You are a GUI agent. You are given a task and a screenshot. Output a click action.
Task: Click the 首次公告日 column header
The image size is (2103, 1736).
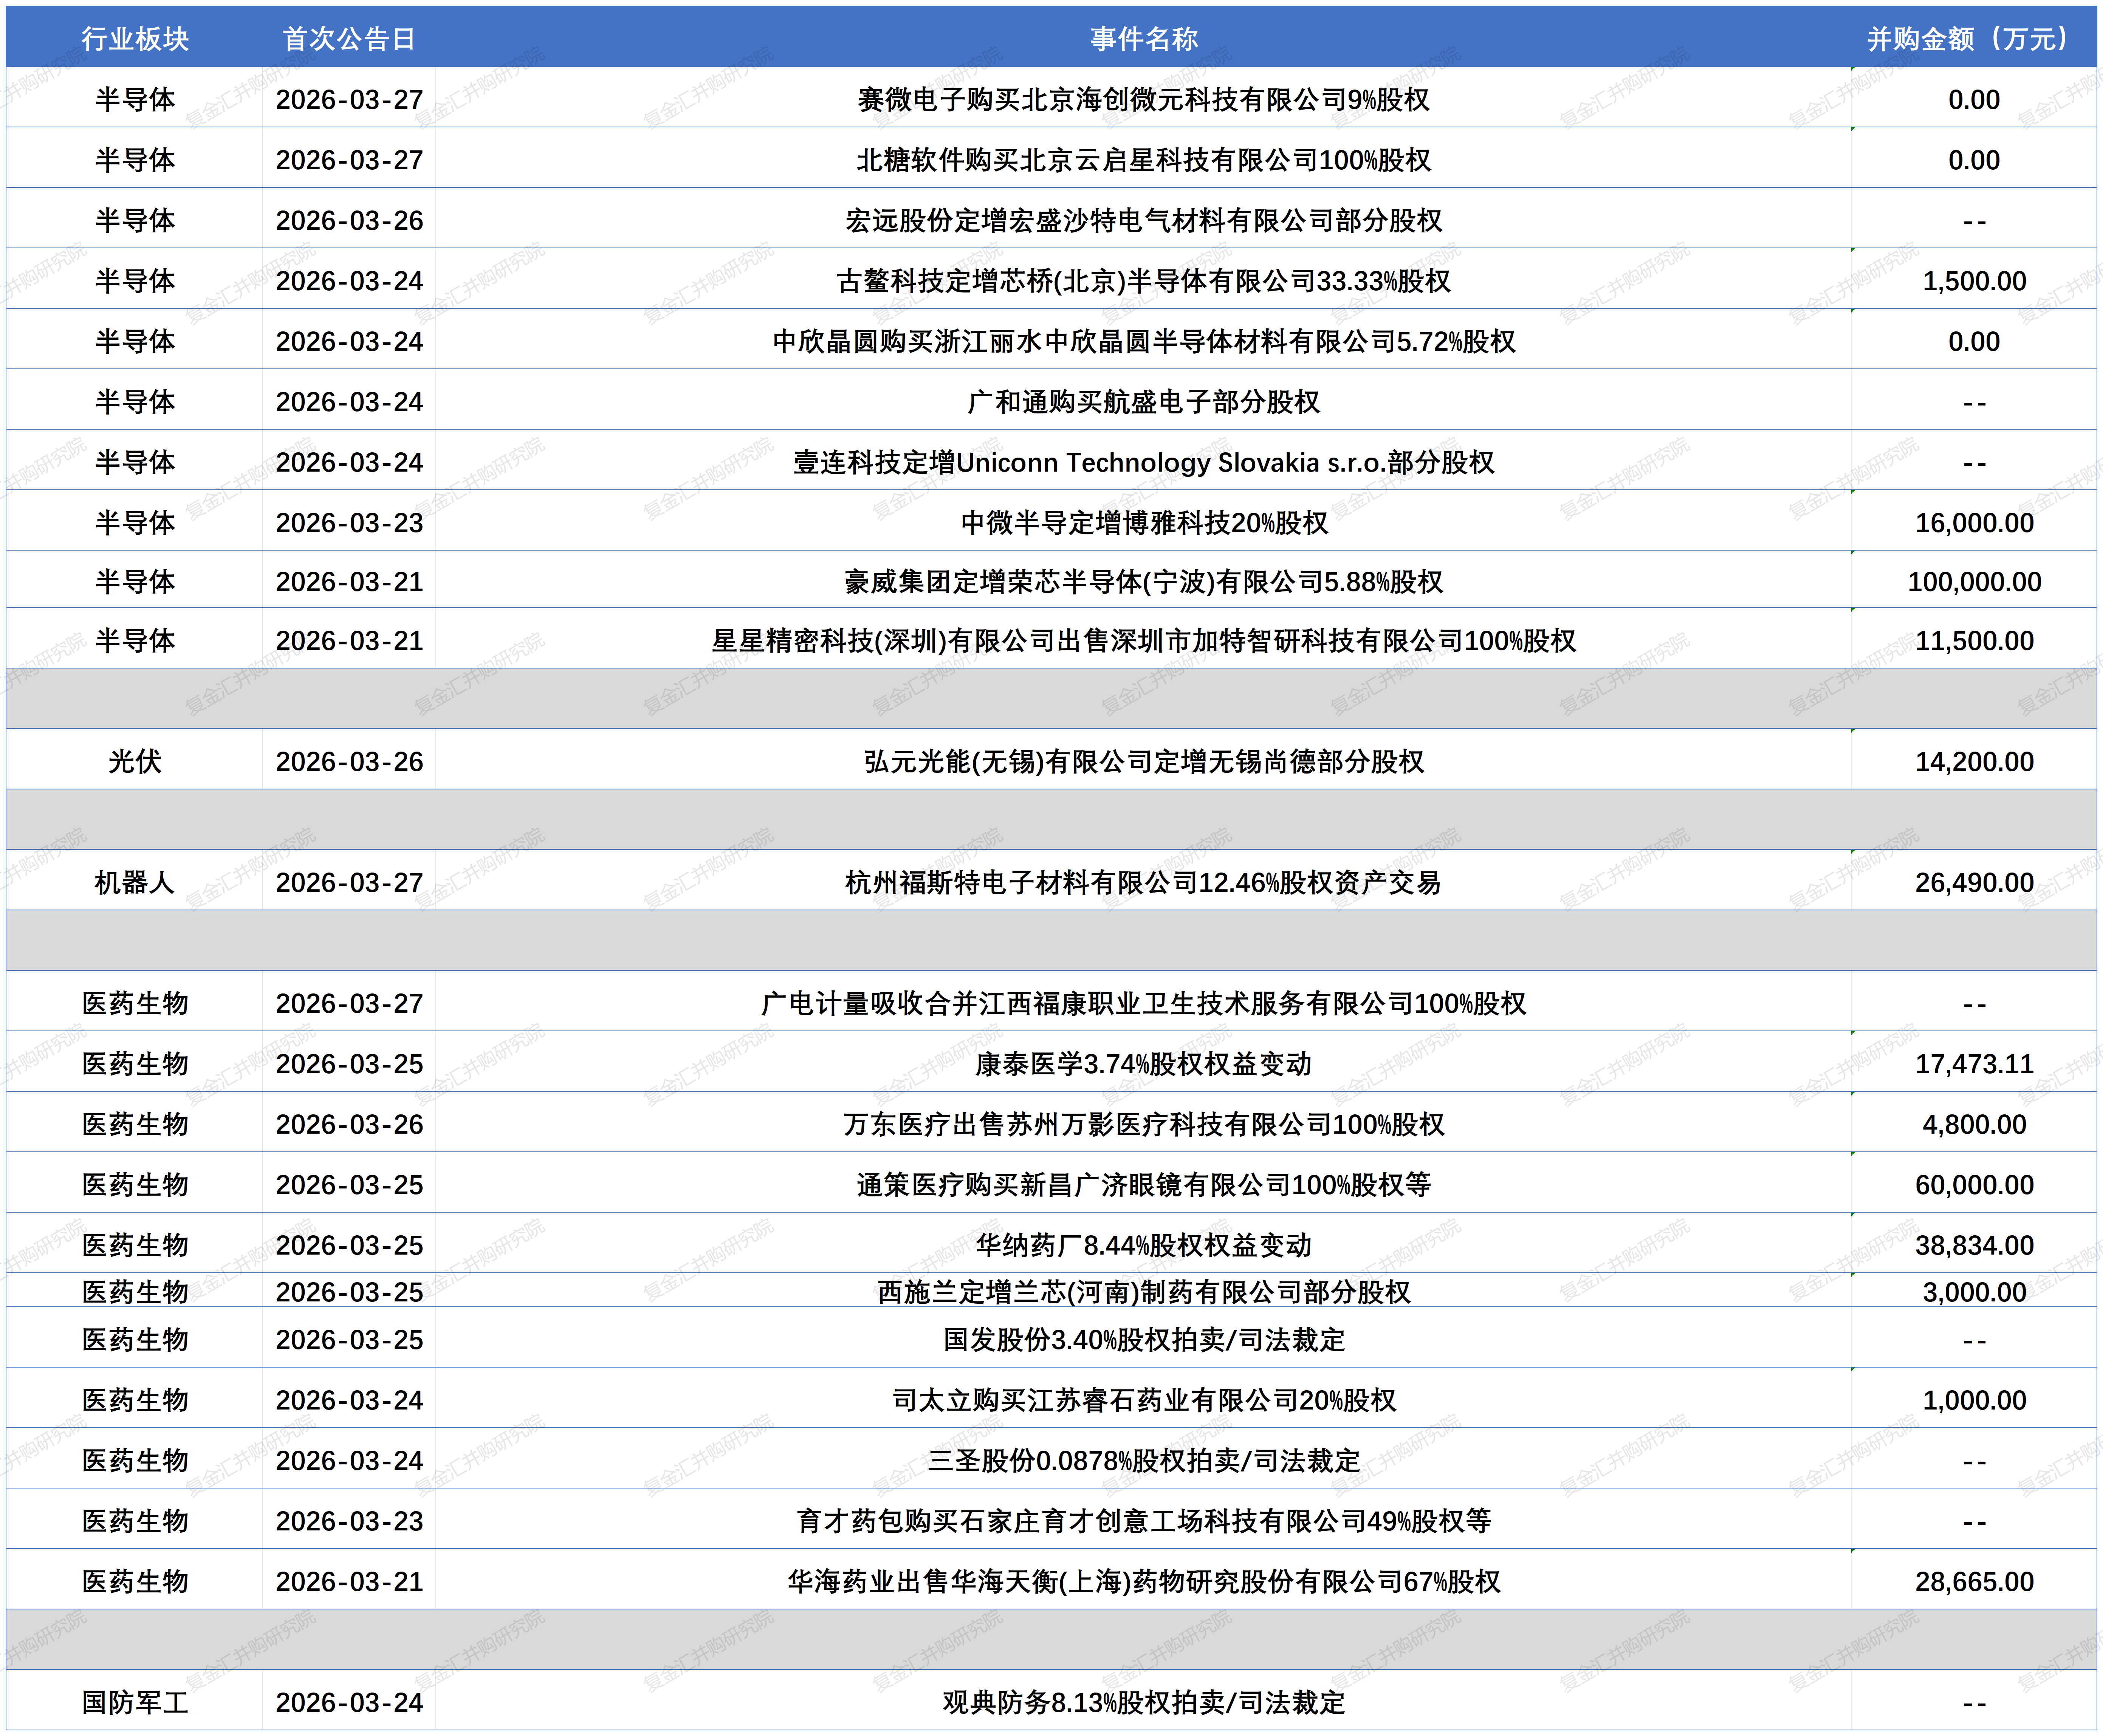pyautogui.click(x=349, y=39)
